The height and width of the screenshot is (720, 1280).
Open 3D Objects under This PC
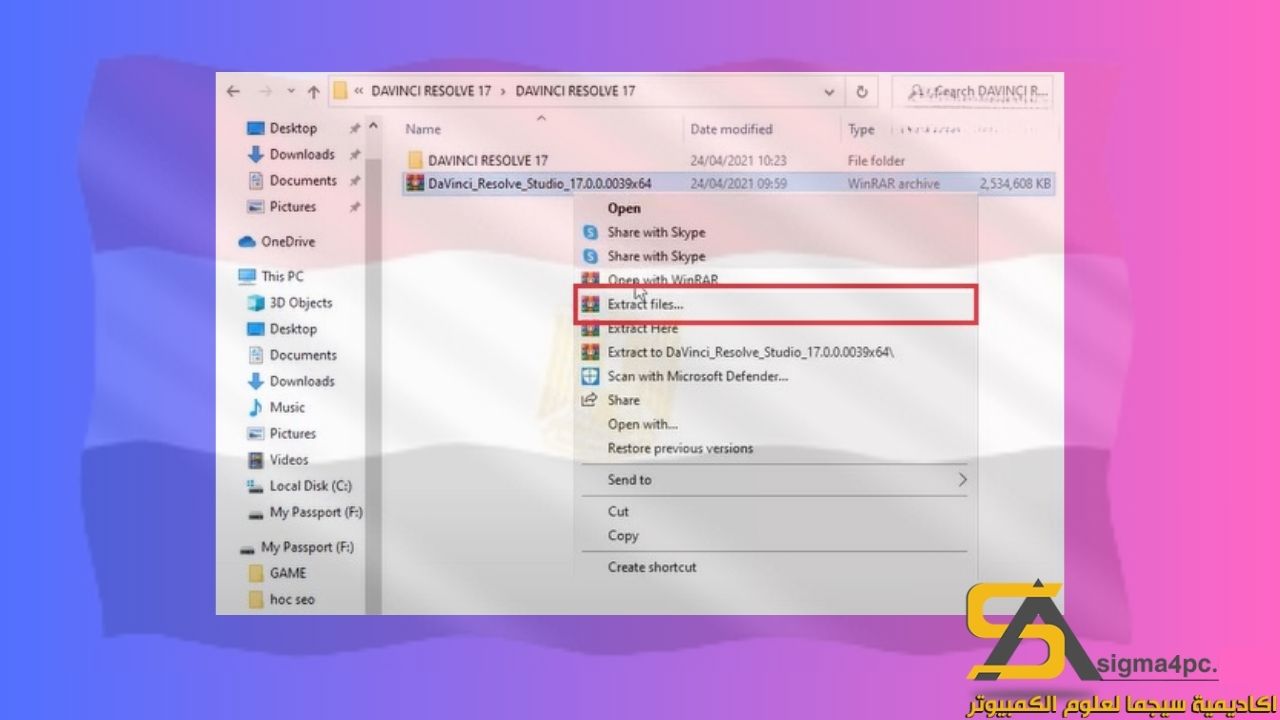click(300, 302)
